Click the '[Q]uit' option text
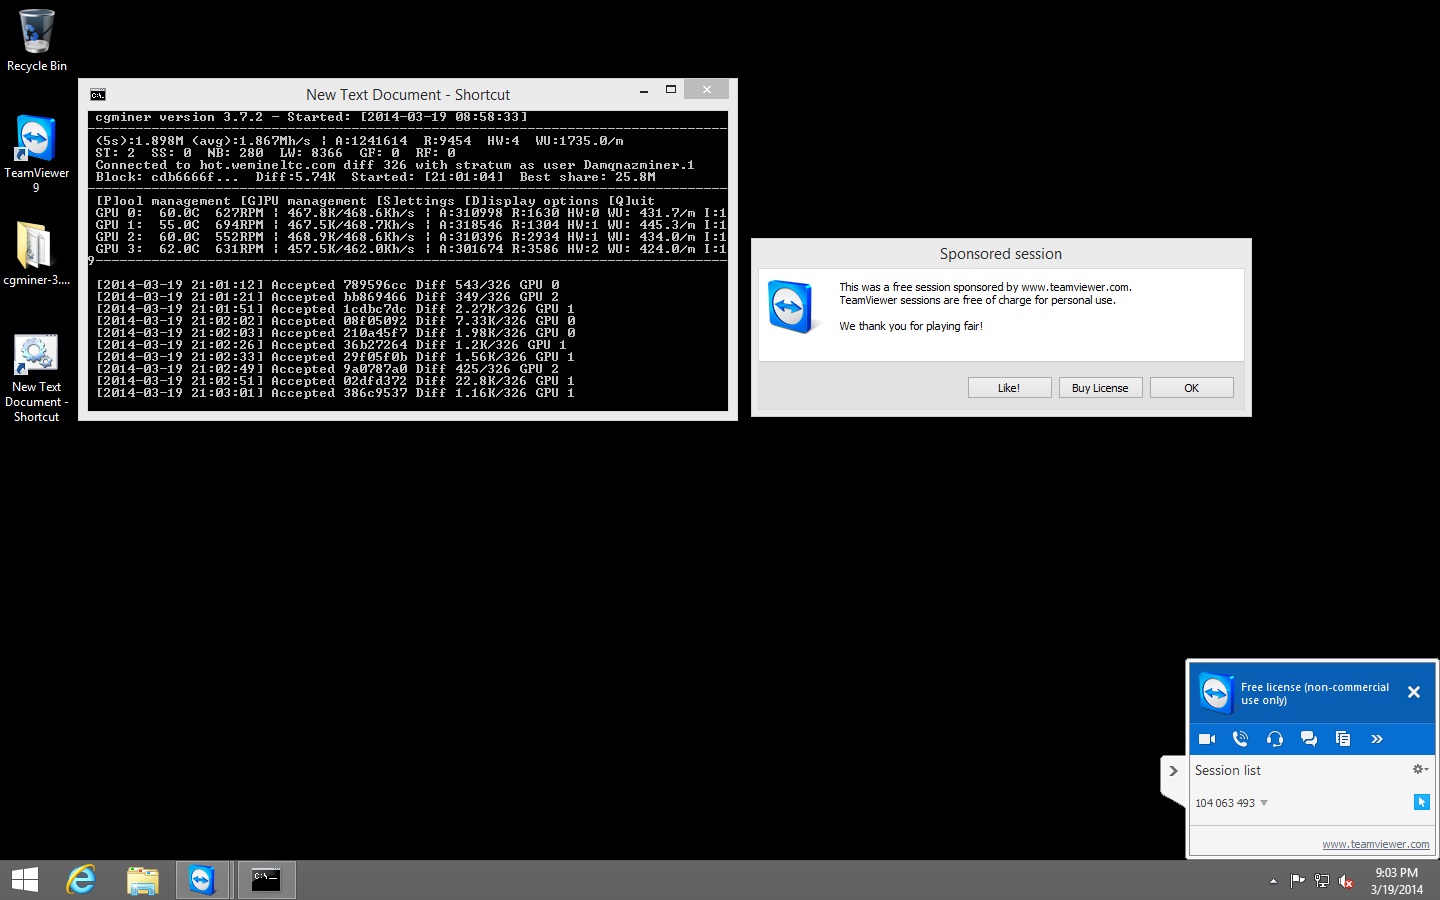 pos(631,201)
